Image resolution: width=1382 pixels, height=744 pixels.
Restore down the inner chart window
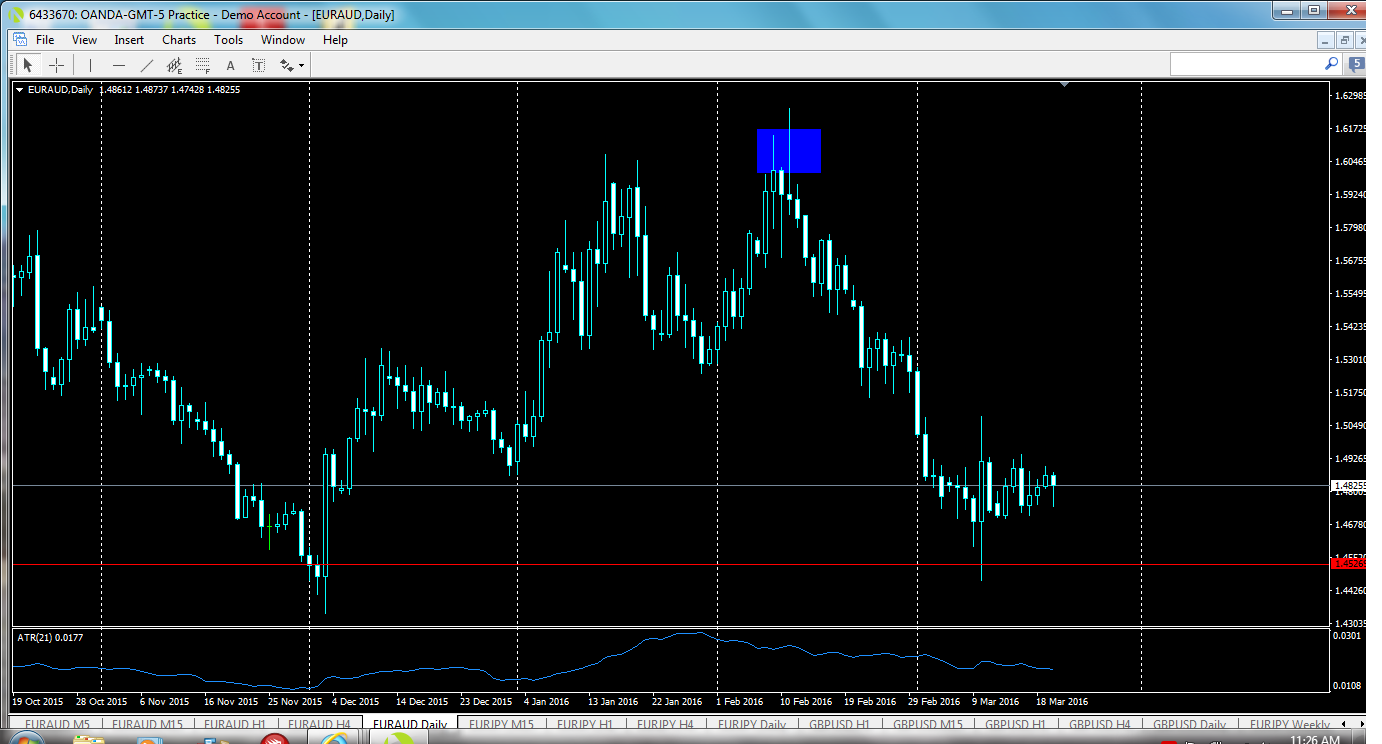click(x=1345, y=41)
